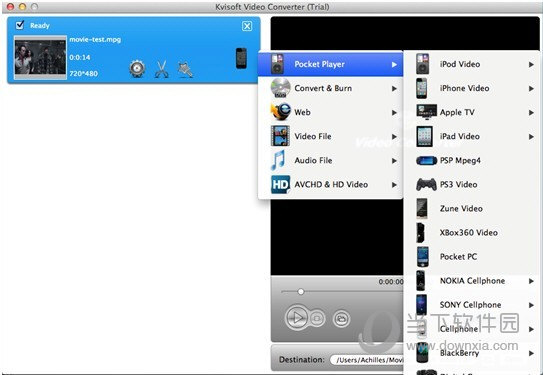
Task: Click the iPhone Video device icon
Action: (422, 88)
